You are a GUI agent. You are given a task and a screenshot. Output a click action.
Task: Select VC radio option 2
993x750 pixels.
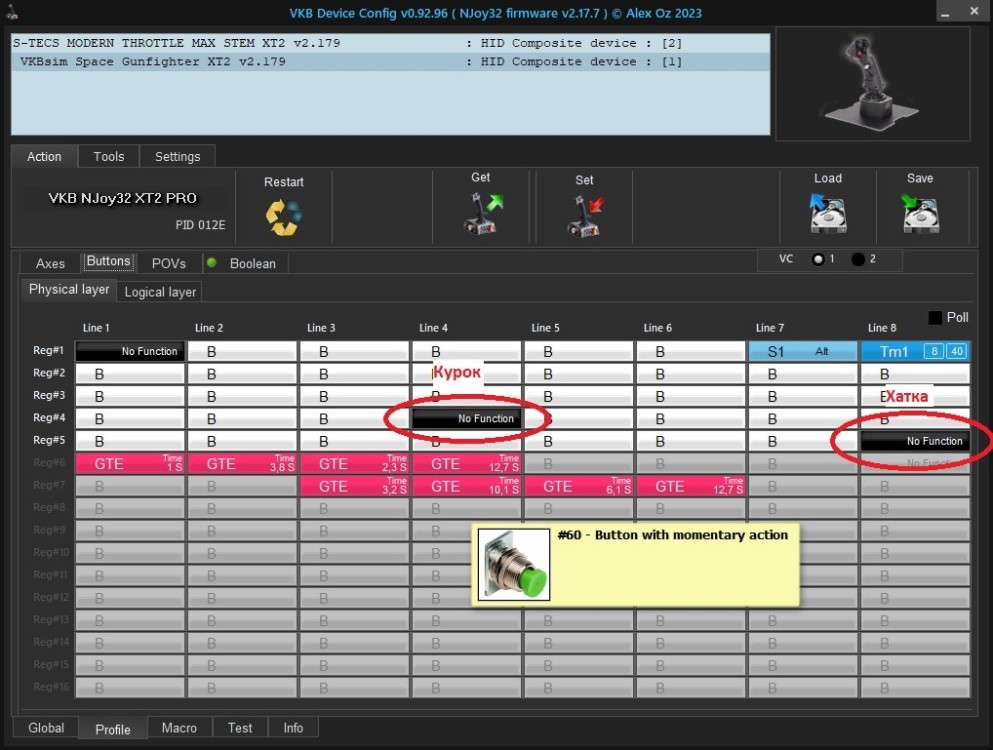(858, 259)
